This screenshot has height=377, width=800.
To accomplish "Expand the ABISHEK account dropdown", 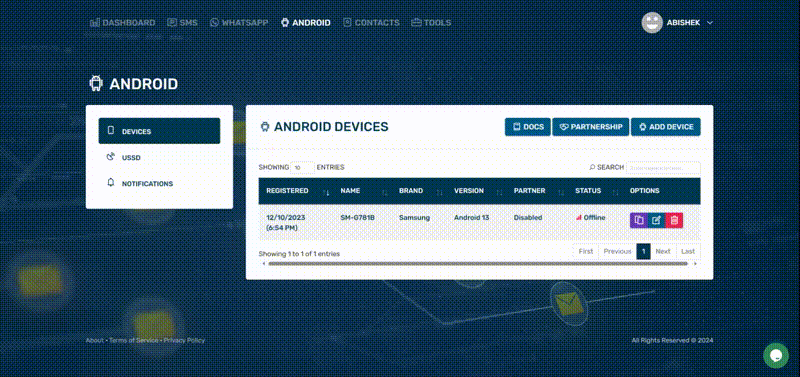I will 690,23.
